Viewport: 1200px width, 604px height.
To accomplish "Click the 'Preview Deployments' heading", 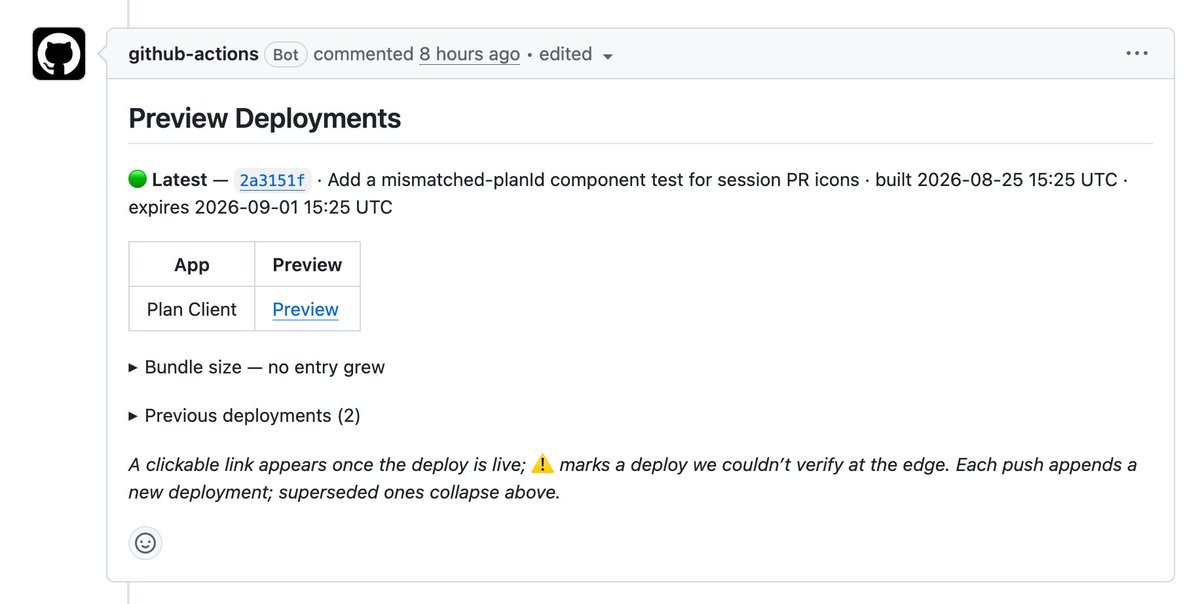I will [265, 118].
